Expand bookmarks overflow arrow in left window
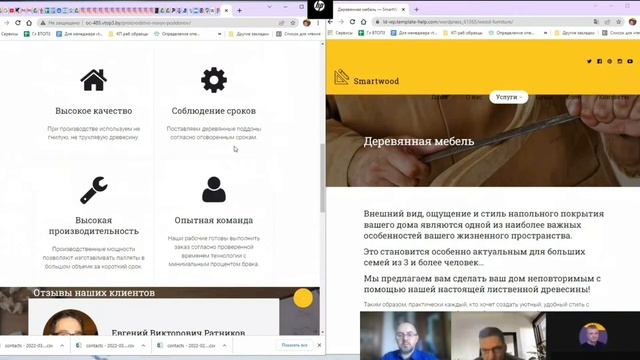This screenshot has width=640, height=360. (x=220, y=34)
